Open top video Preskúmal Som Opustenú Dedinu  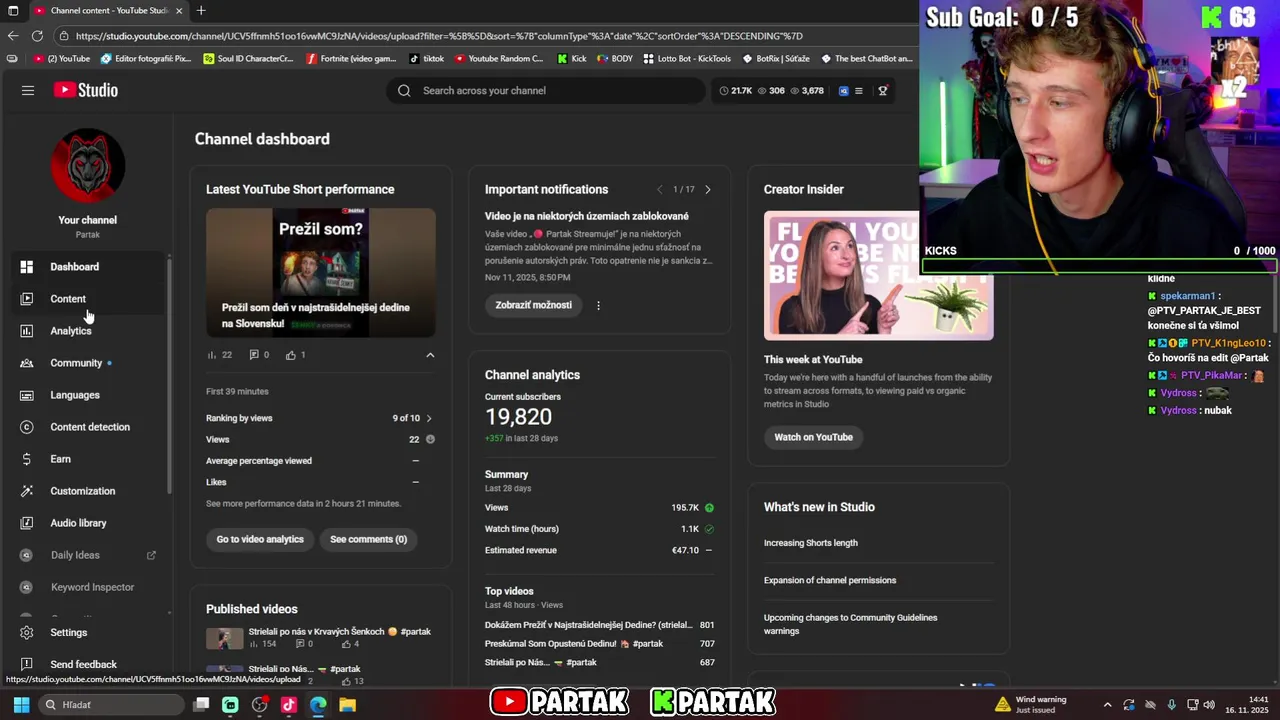click(x=574, y=644)
